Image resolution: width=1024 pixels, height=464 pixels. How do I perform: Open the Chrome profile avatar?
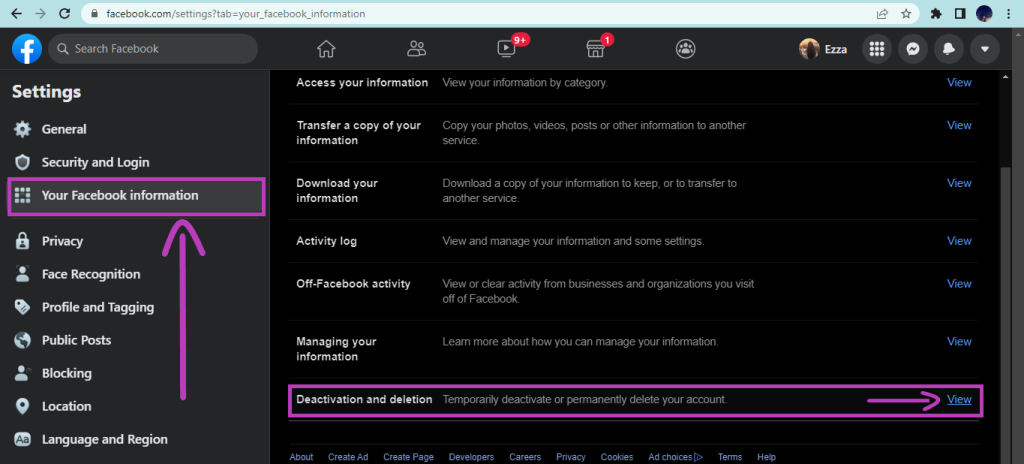(x=984, y=13)
